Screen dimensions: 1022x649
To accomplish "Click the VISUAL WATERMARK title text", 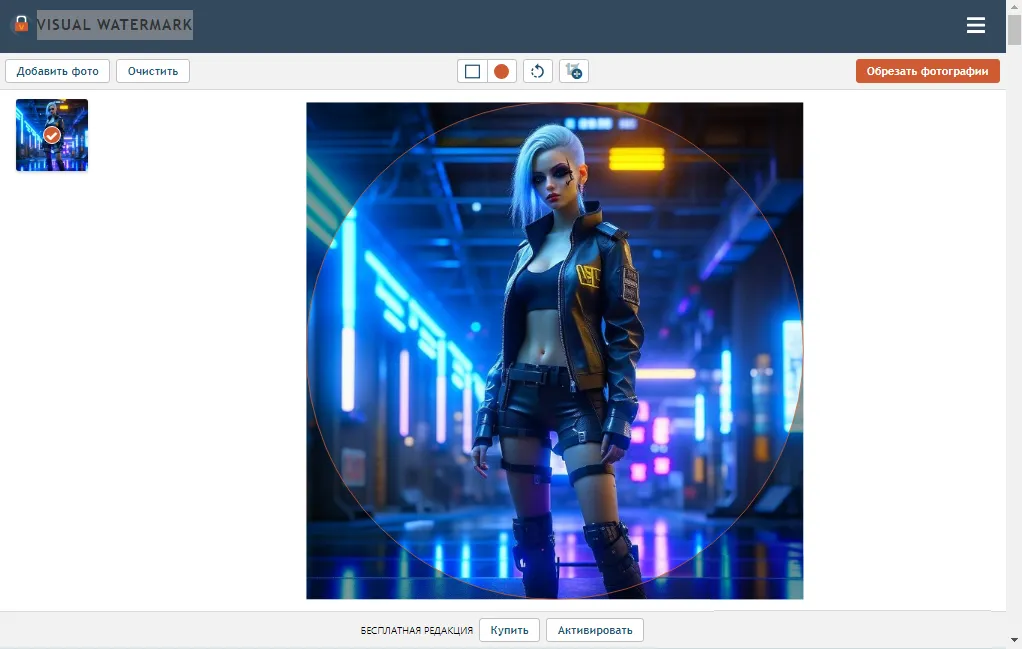I will point(114,24).
